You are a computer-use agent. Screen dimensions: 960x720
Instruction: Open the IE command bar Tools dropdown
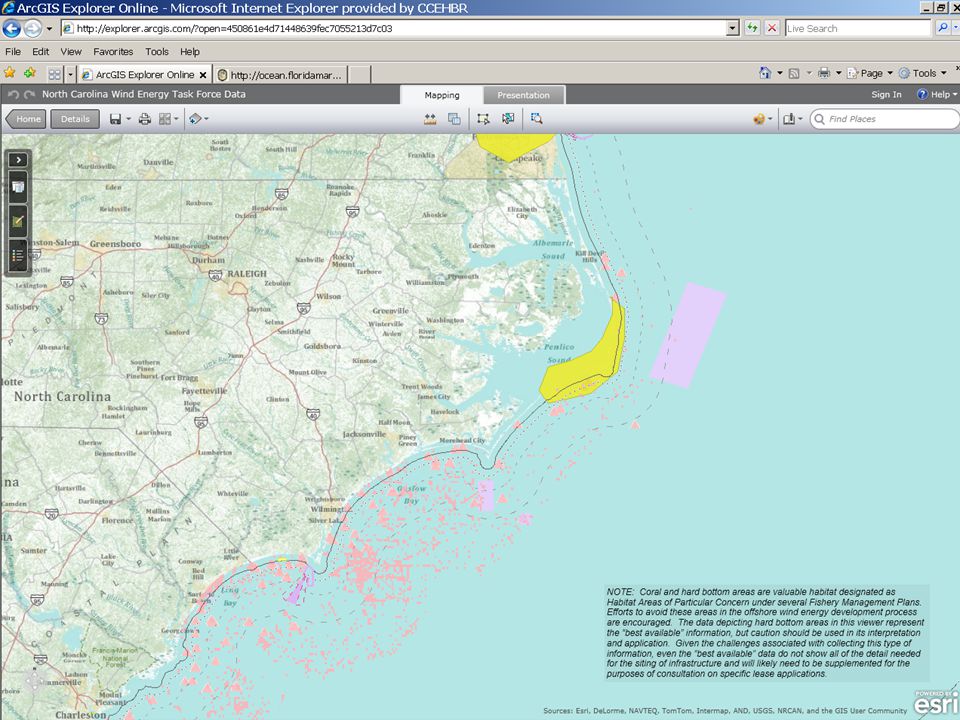tap(922, 73)
